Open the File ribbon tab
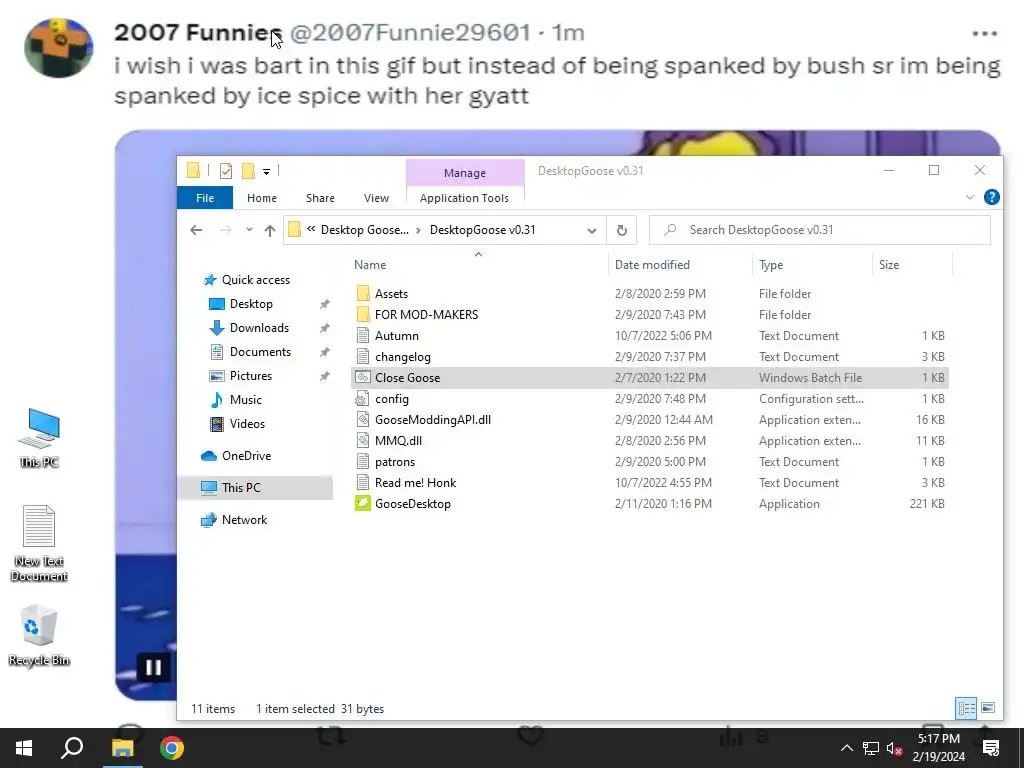 point(204,198)
